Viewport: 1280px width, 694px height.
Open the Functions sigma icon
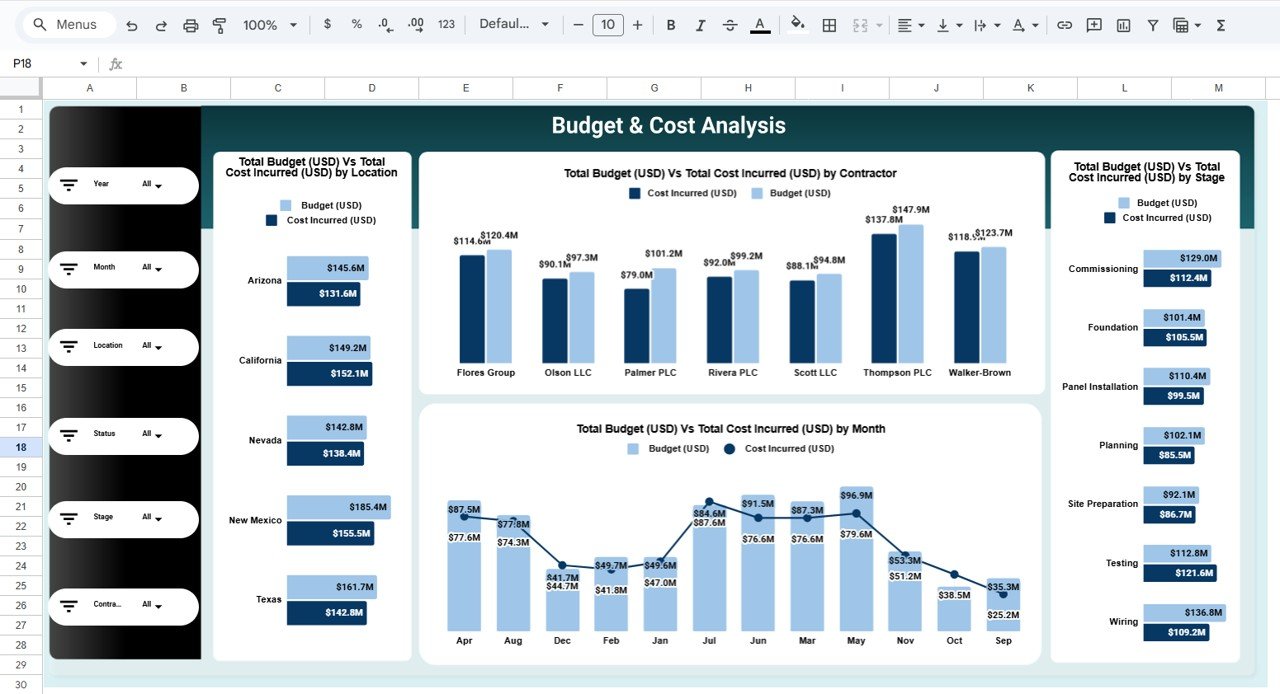tap(1221, 24)
